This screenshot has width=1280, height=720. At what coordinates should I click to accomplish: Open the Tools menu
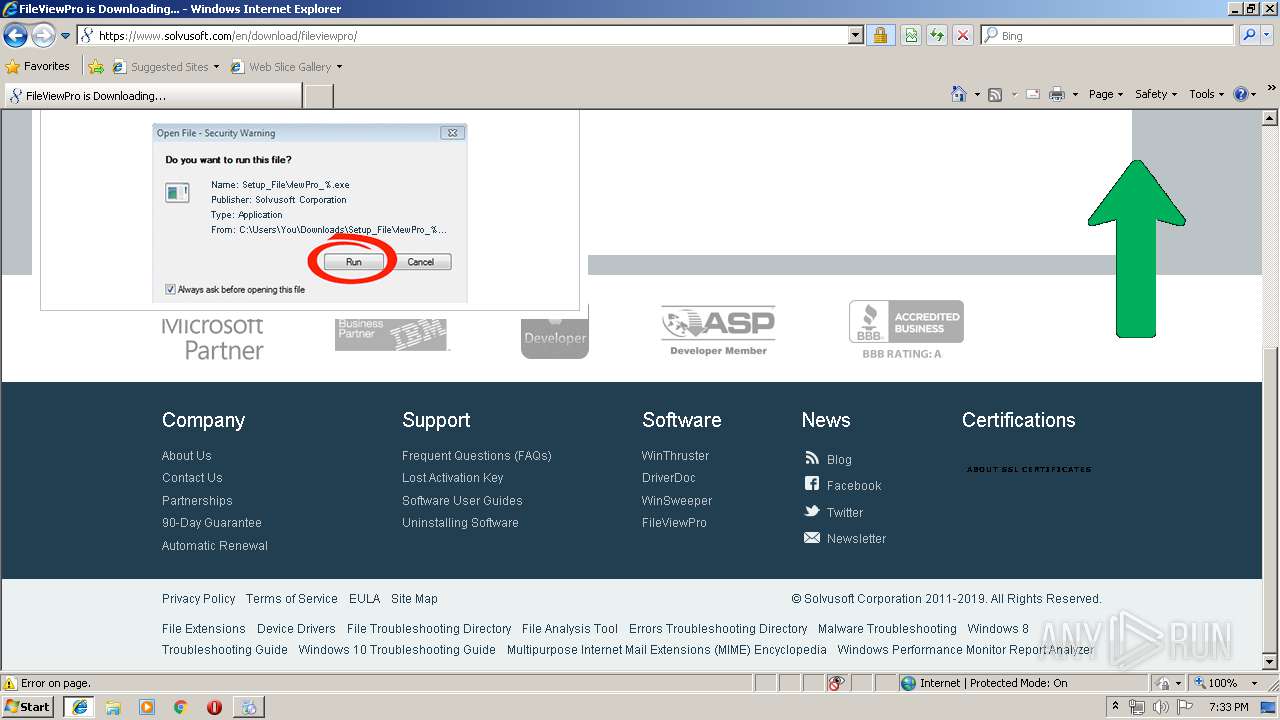click(x=1207, y=94)
